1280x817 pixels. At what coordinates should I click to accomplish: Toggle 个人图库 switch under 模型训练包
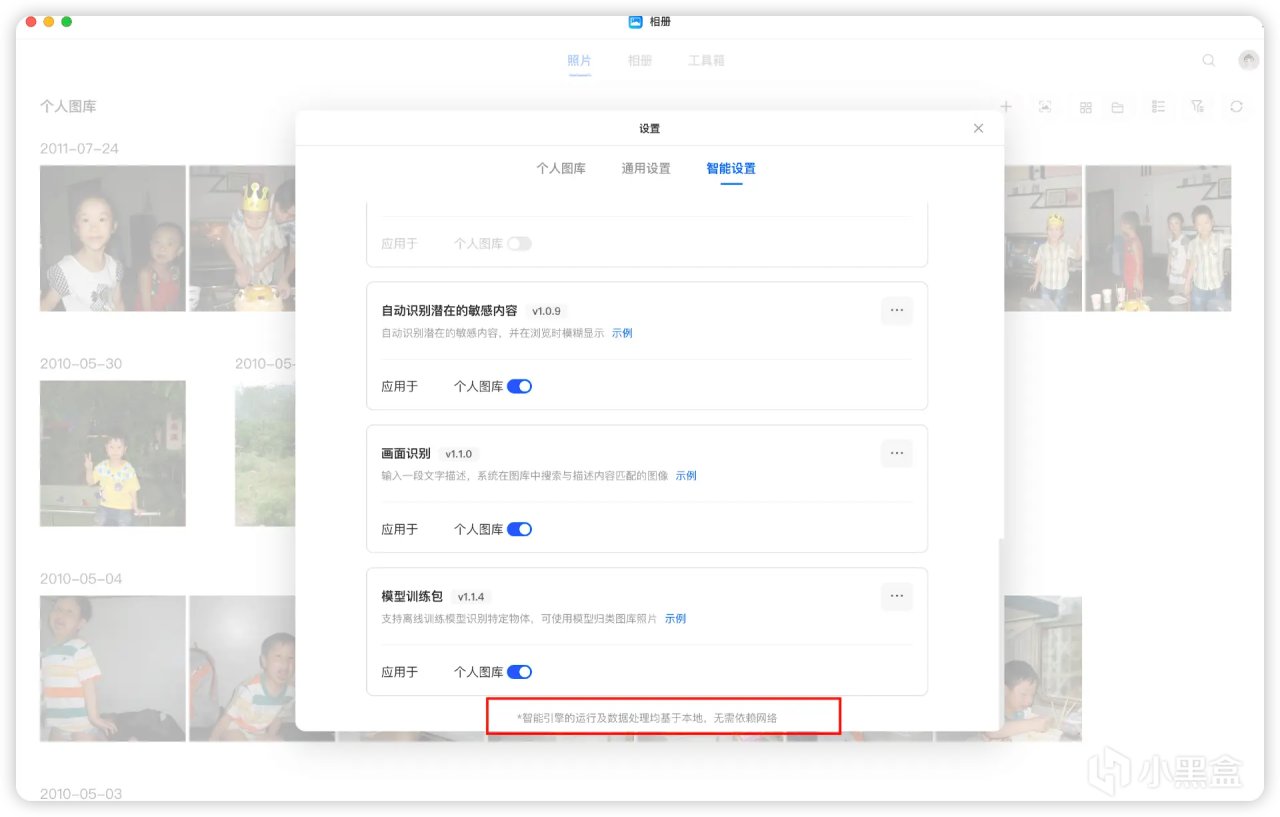pyautogui.click(x=519, y=672)
